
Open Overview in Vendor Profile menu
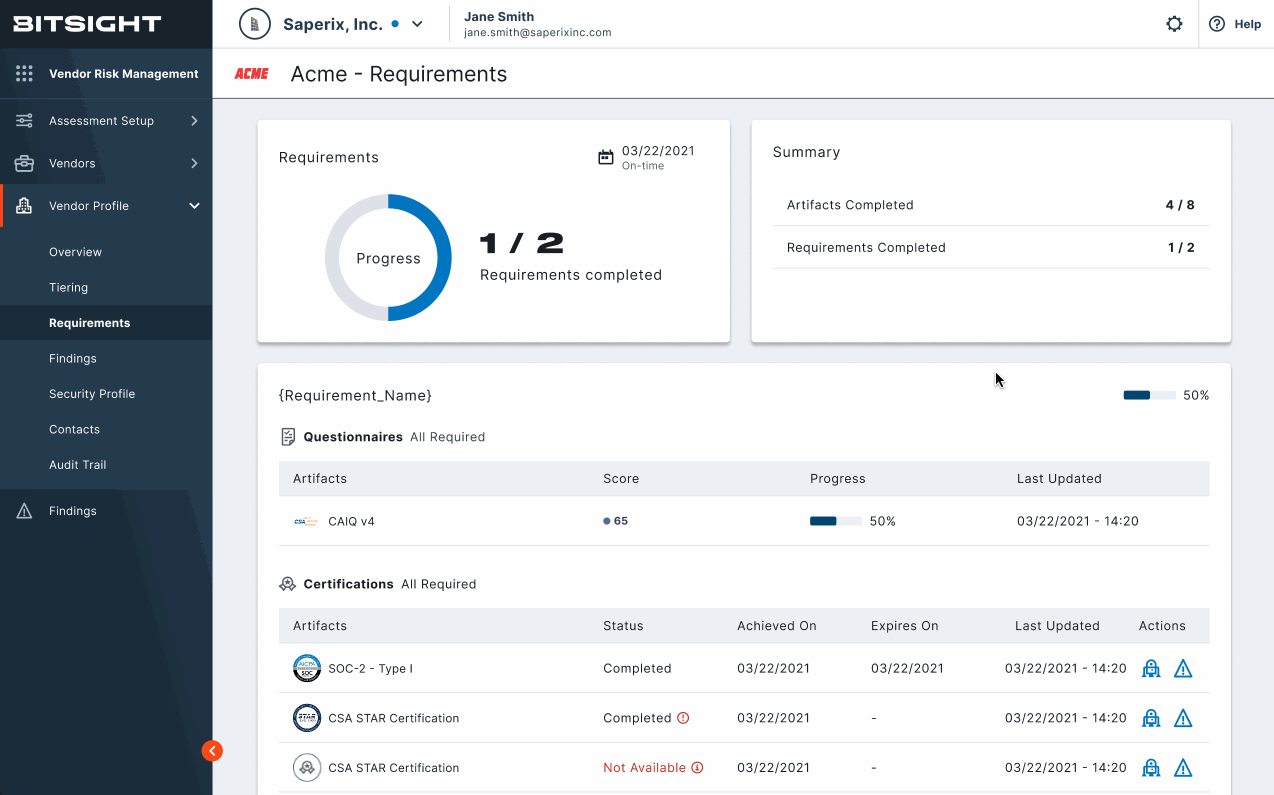75,252
